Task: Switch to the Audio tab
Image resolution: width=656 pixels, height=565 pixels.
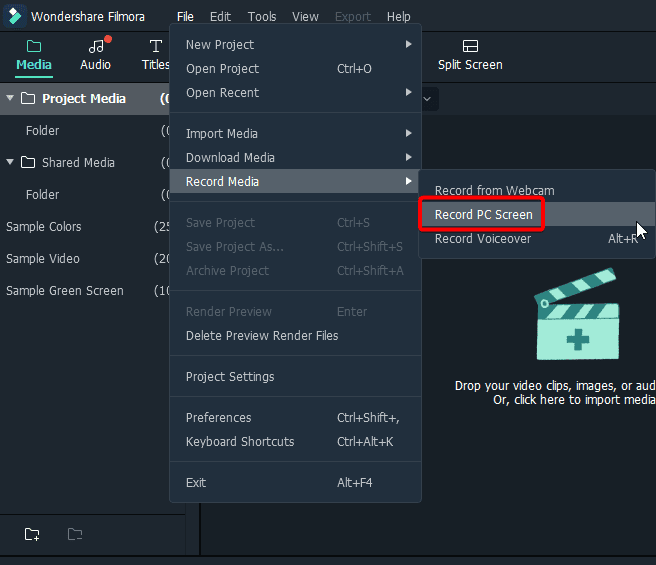Action: [95, 56]
